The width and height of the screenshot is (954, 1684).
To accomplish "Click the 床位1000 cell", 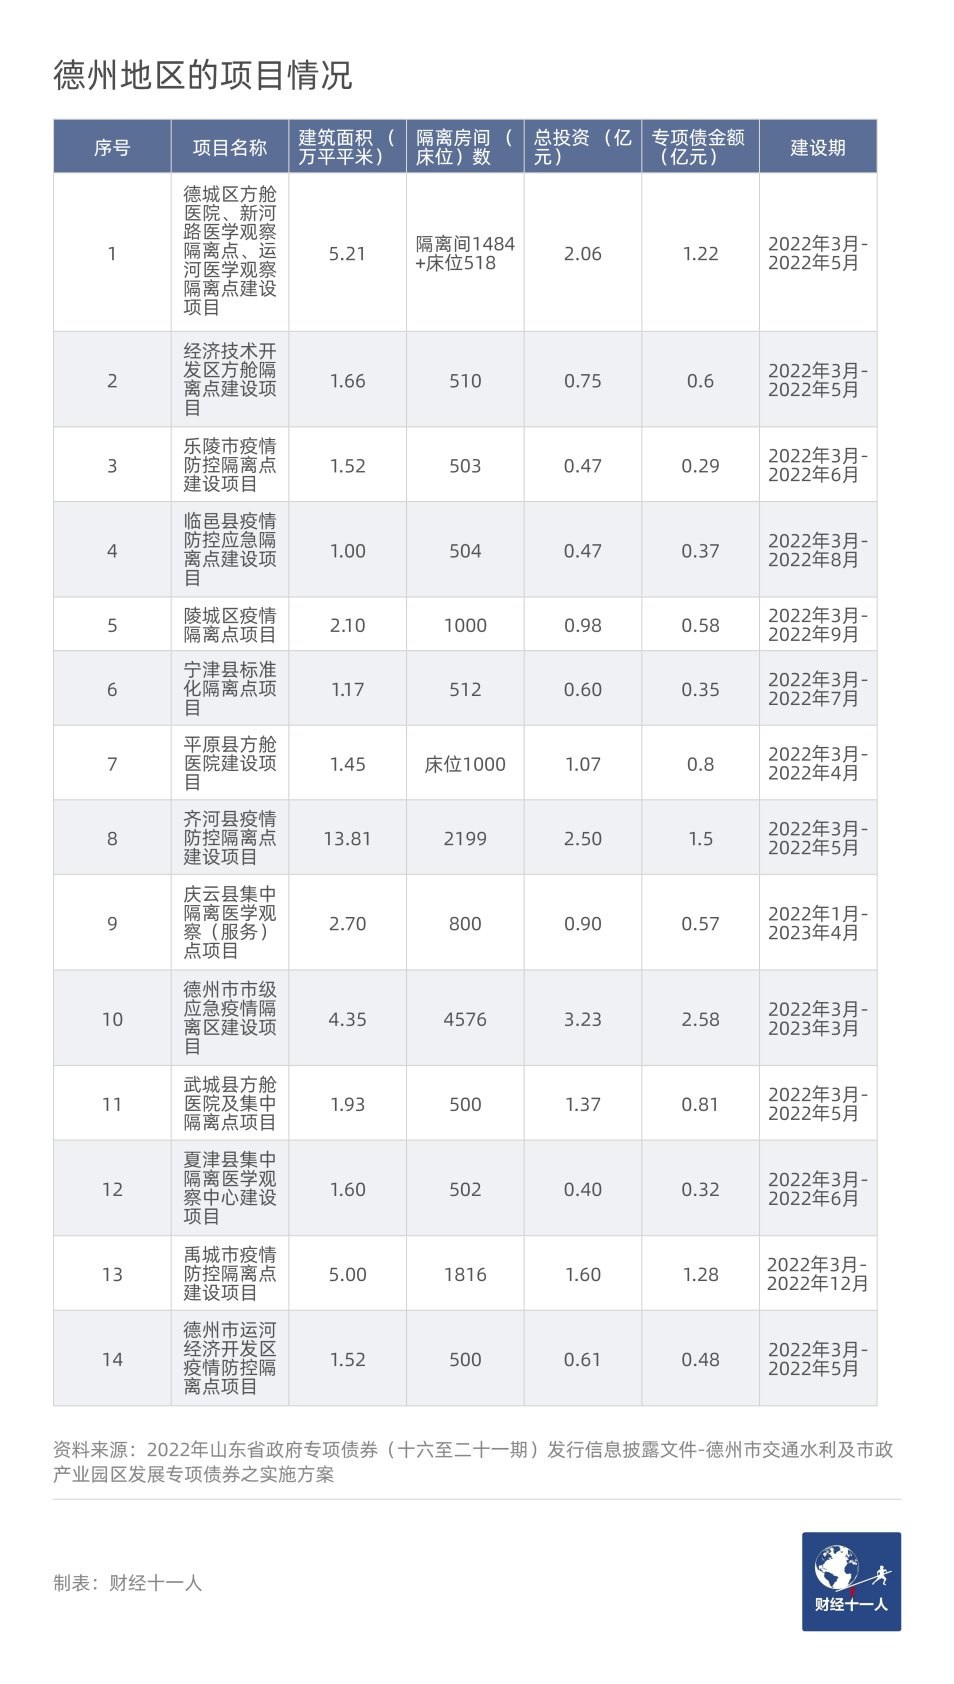I will coord(465,765).
